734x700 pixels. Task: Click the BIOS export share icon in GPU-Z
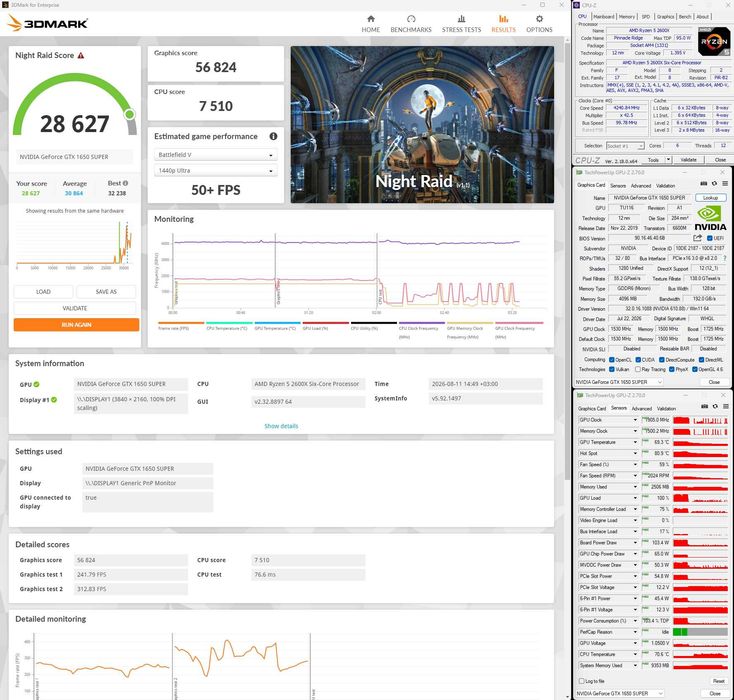pyautogui.click(x=697, y=238)
